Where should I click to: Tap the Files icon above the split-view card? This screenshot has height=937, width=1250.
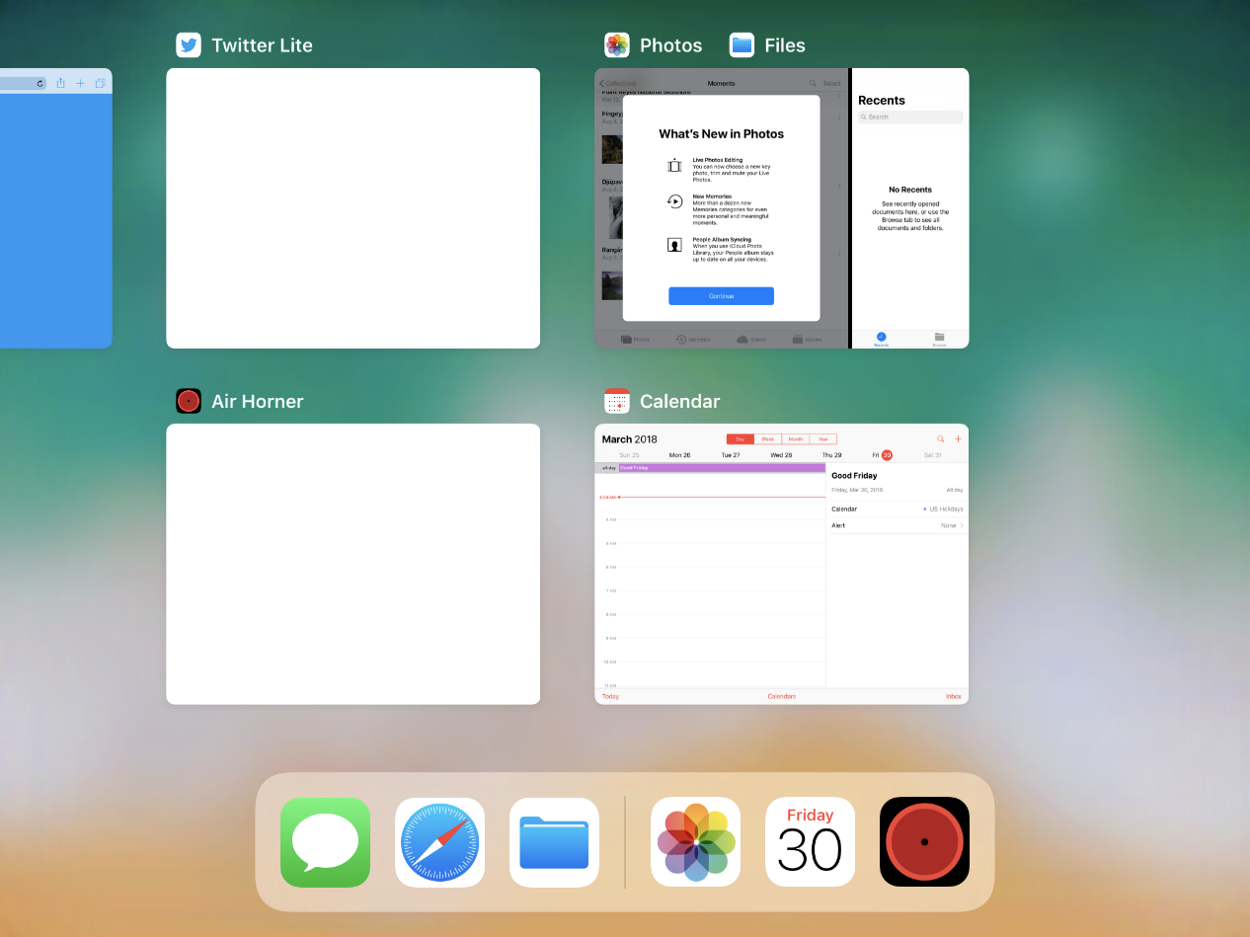point(742,45)
